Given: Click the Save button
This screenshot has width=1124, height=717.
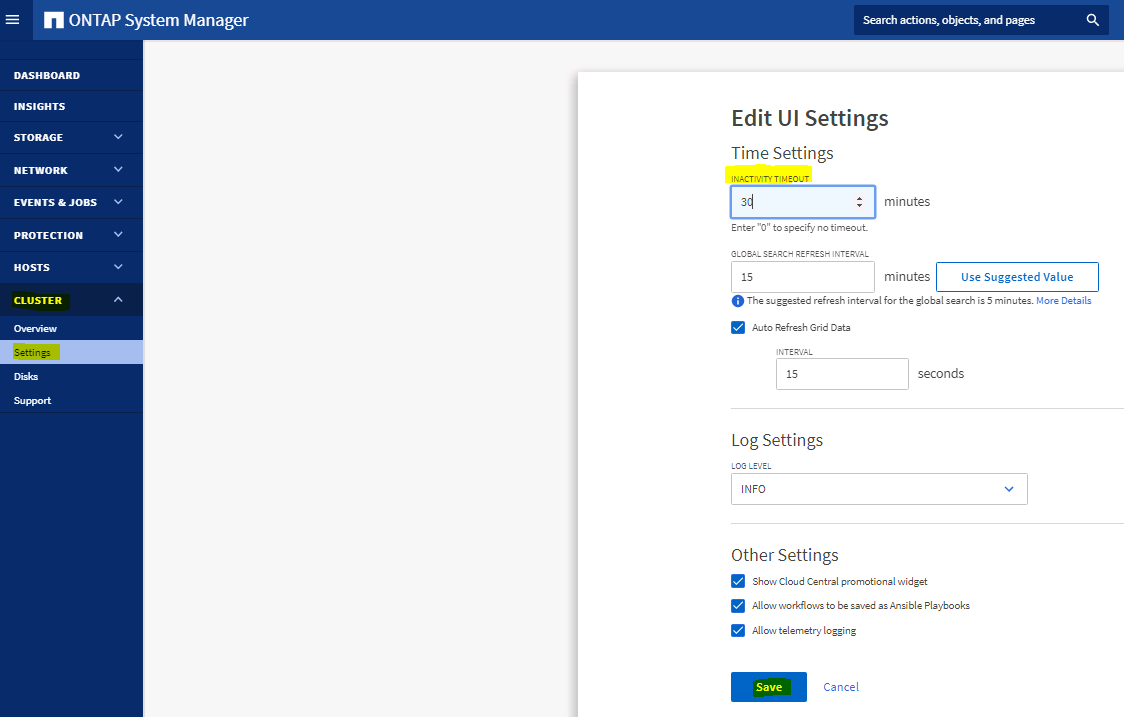Looking at the screenshot, I should [768, 687].
